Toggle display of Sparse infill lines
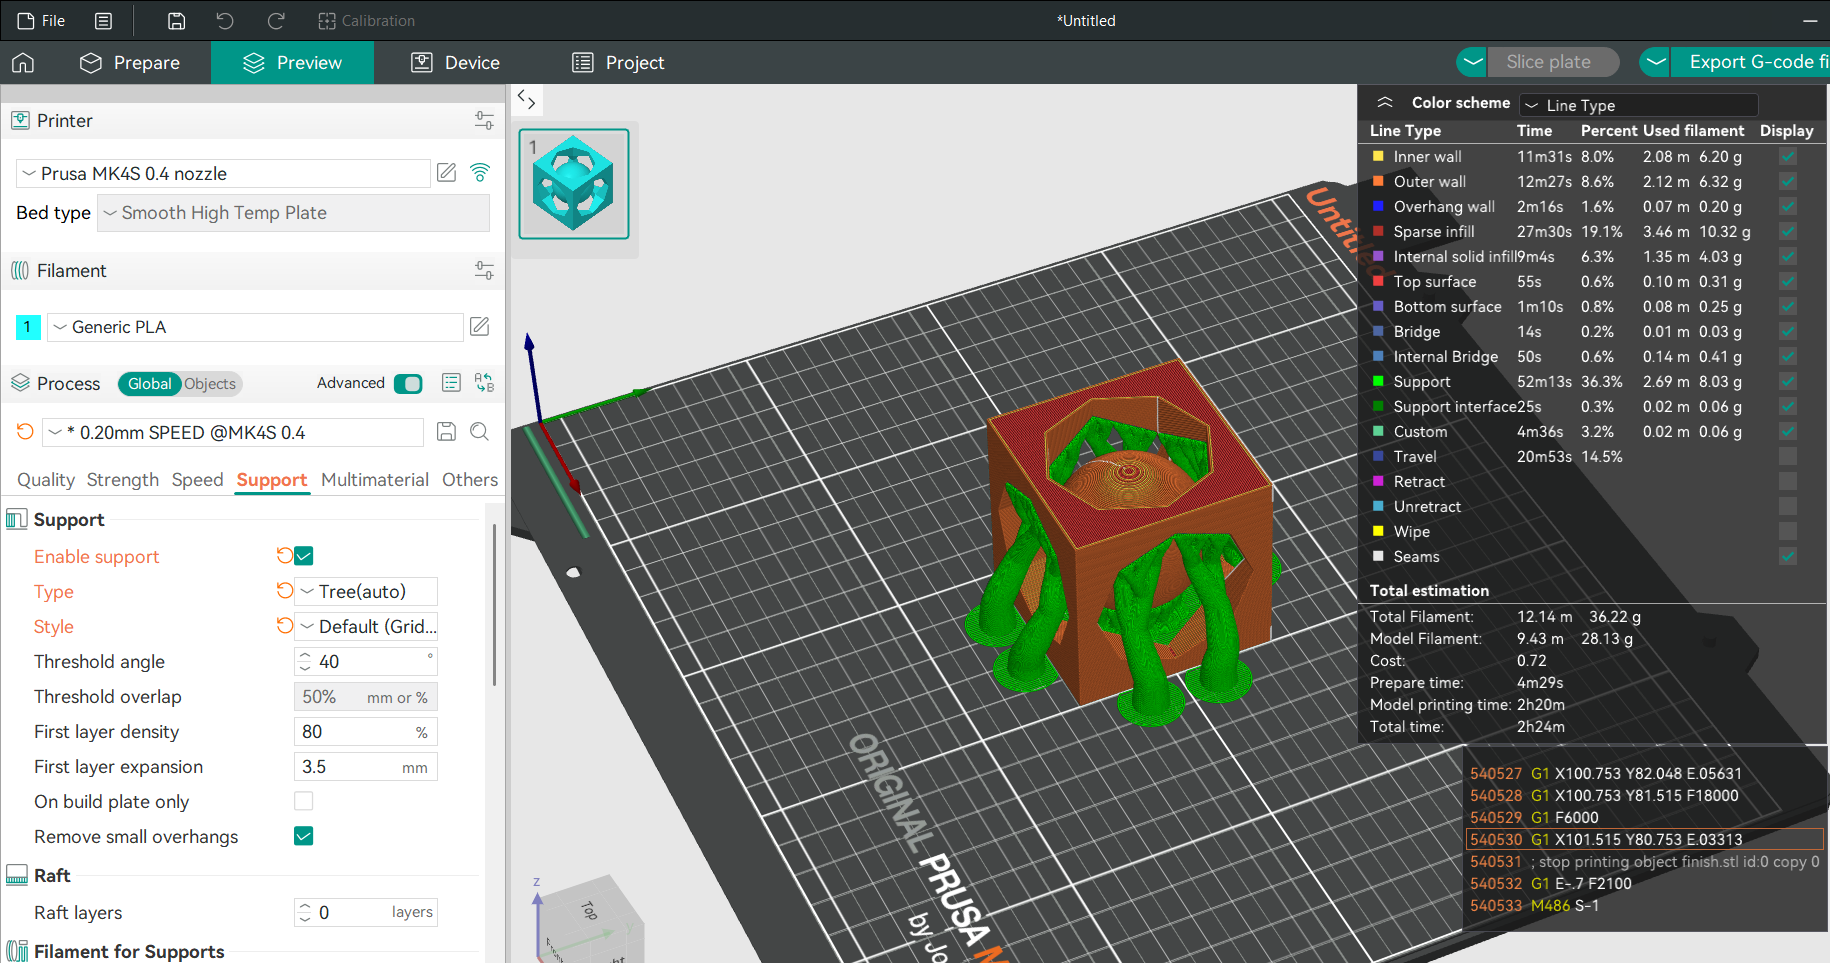Image resolution: width=1830 pixels, height=963 pixels. click(1788, 232)
